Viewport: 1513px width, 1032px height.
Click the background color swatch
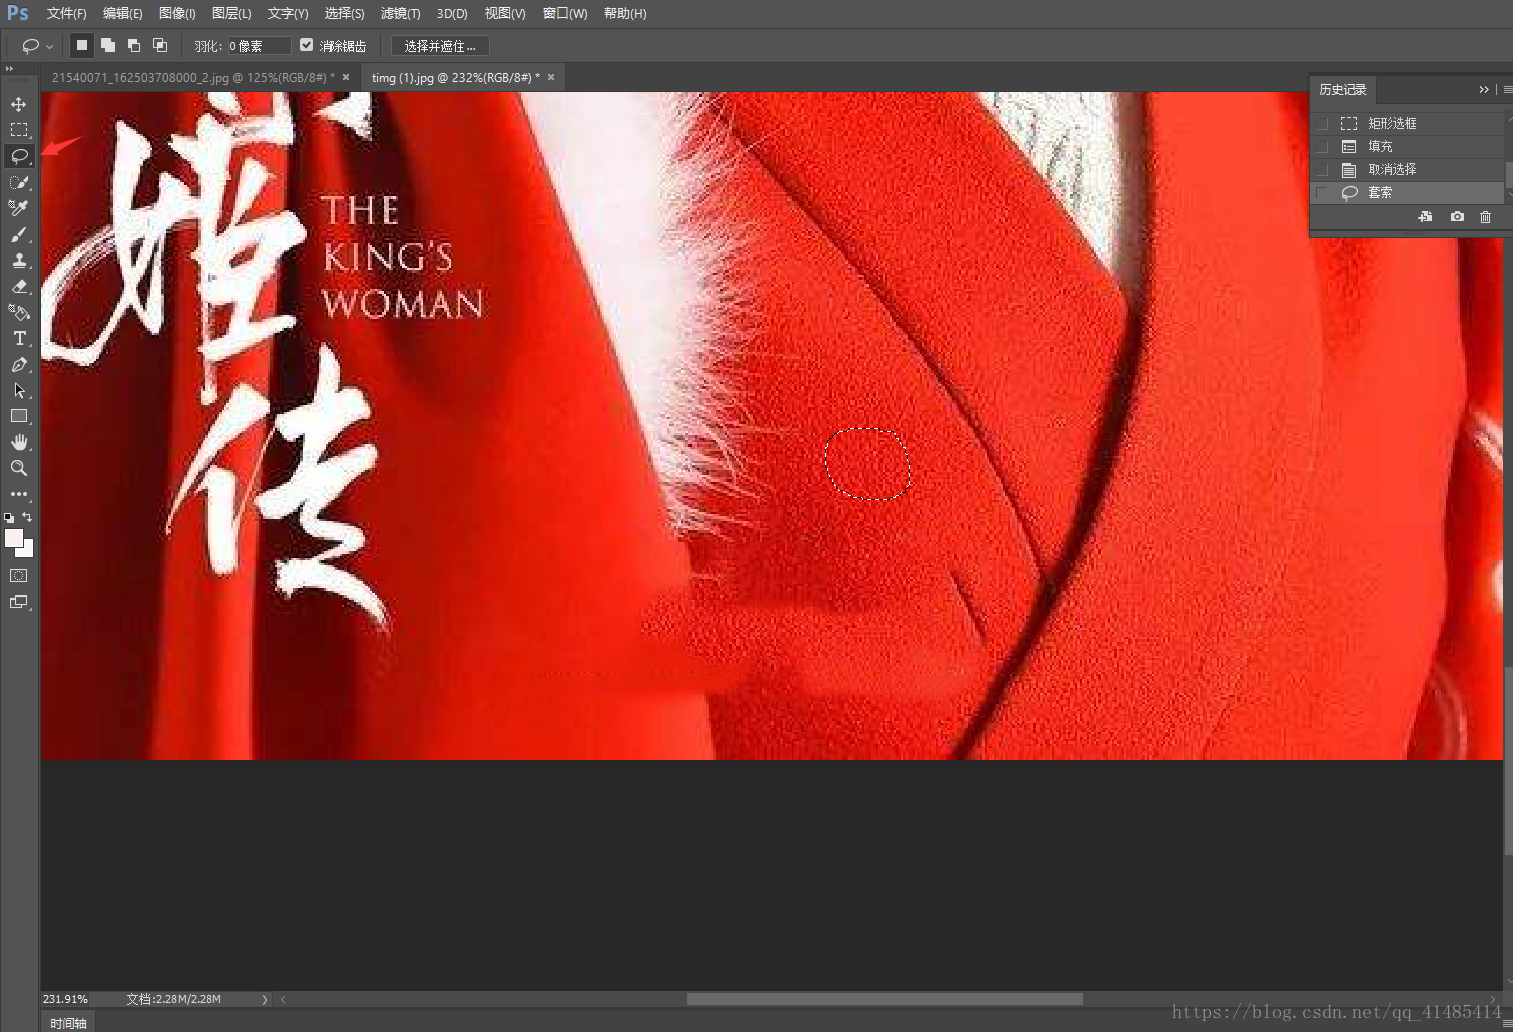(x=28, y=550)
